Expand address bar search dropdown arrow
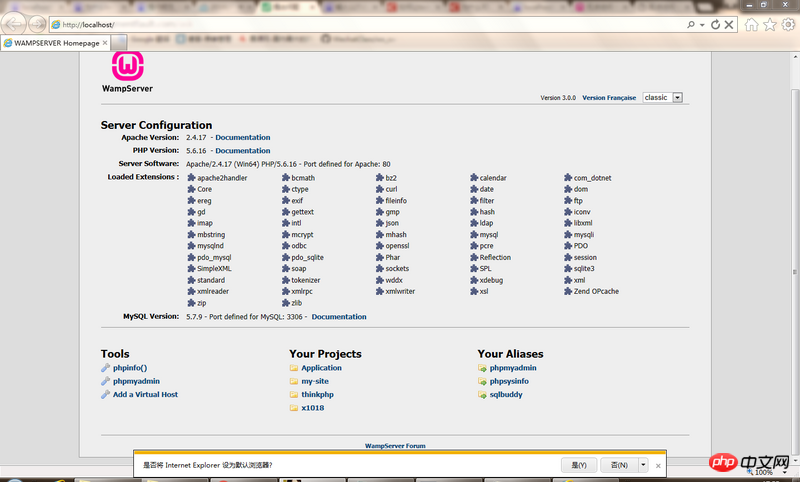Image resolution: width=800 pixels, height=482 pixels. [x=702, y=24]
